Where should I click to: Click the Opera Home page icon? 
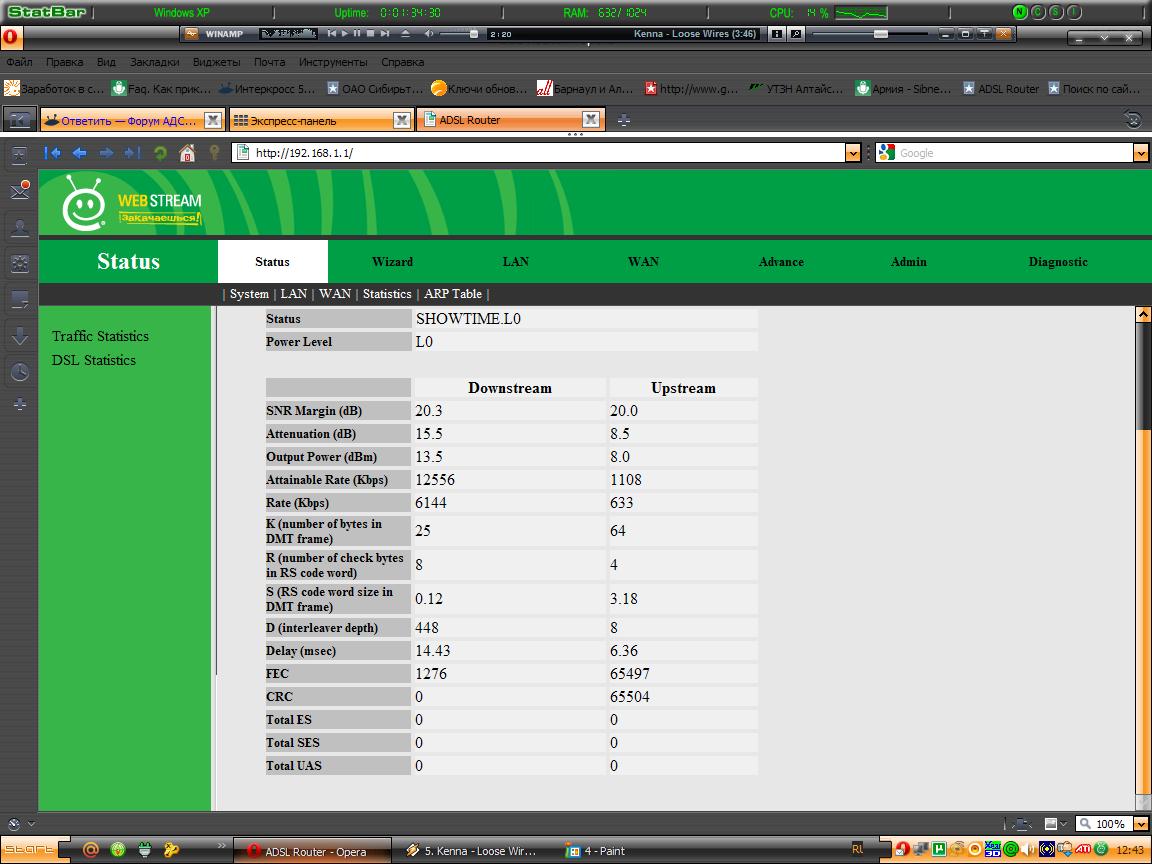pos(187,153)
